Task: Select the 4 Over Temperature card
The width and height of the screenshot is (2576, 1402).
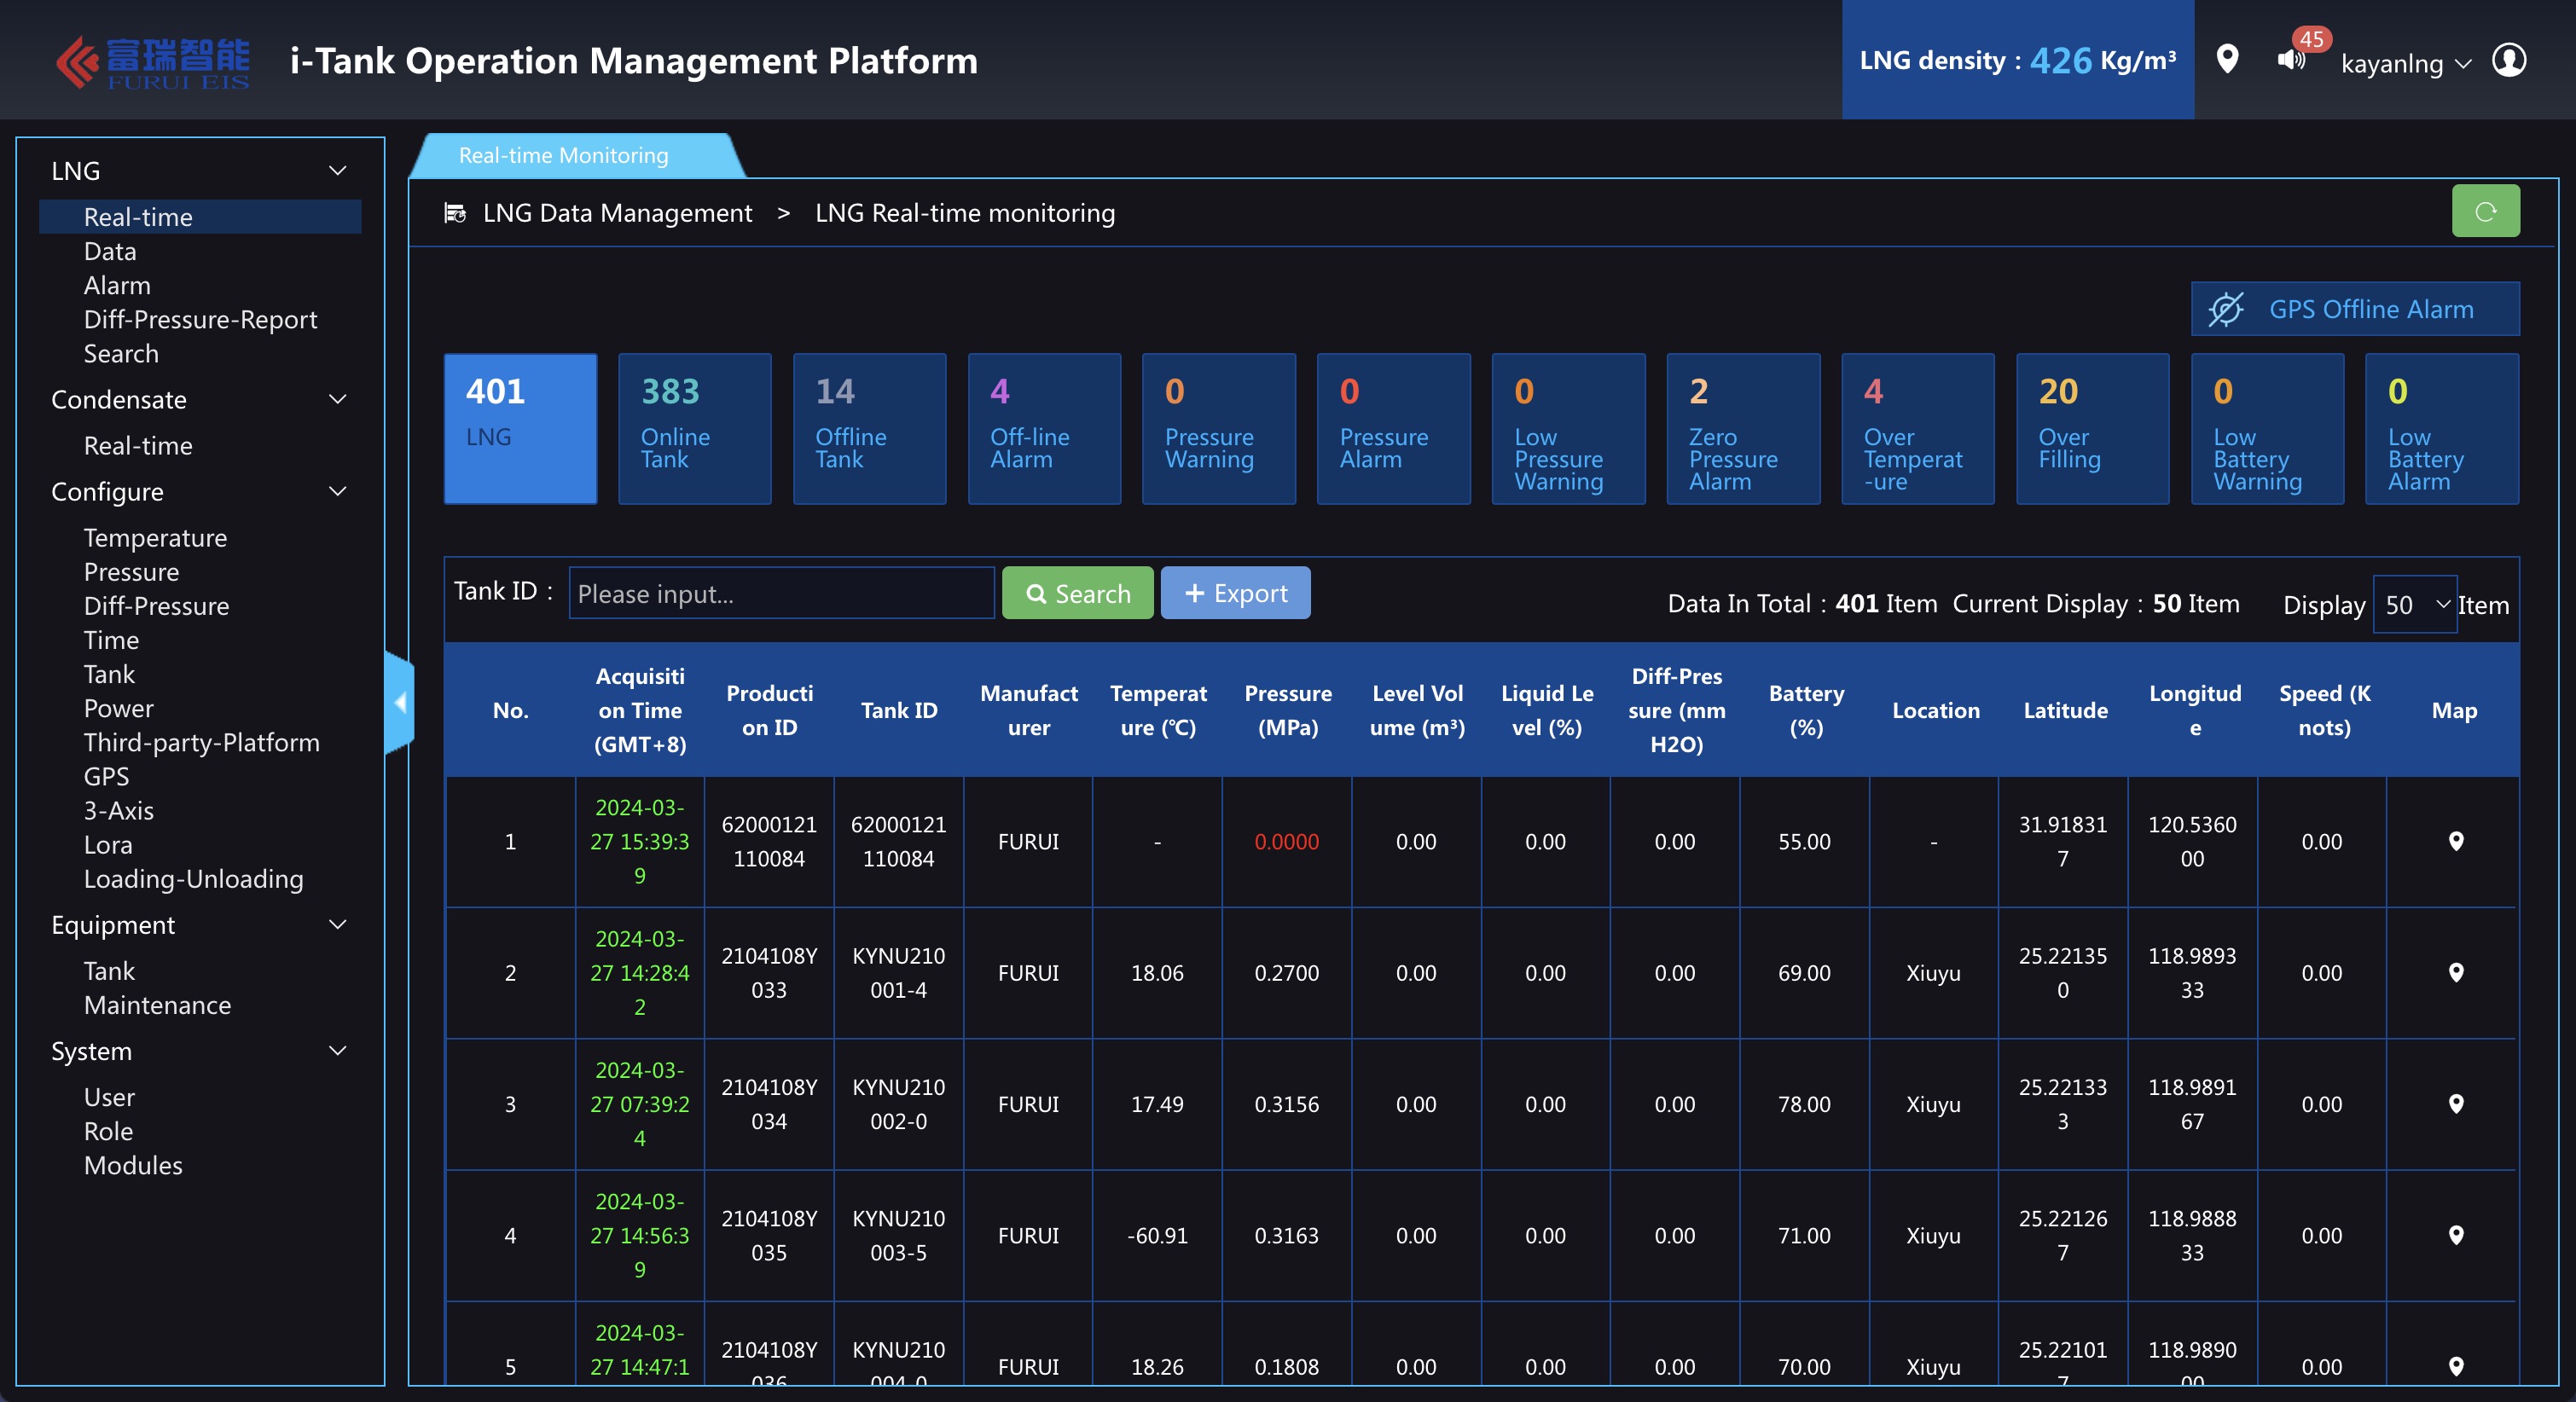Action: [1918, 428]
